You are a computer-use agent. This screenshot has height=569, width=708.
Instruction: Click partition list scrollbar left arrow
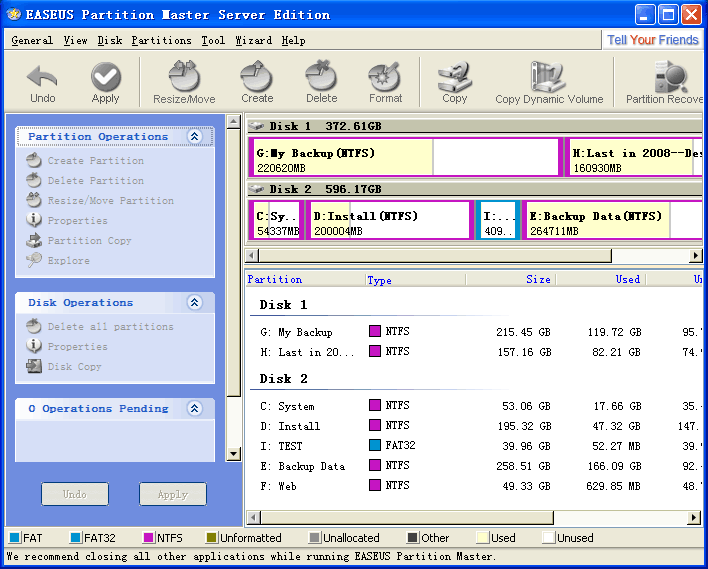[x=253, y=517]
